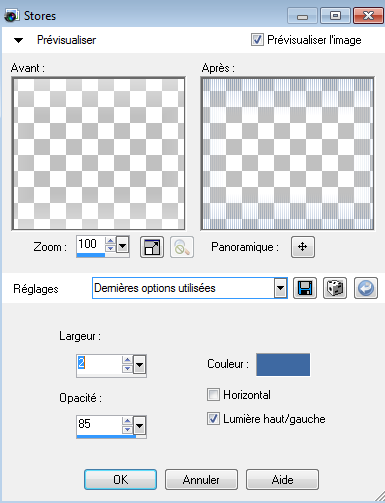The height and width of the screenshot is (503, 385).
Task: Click the blue bar under Opacité value
Action: coord(106,436)
